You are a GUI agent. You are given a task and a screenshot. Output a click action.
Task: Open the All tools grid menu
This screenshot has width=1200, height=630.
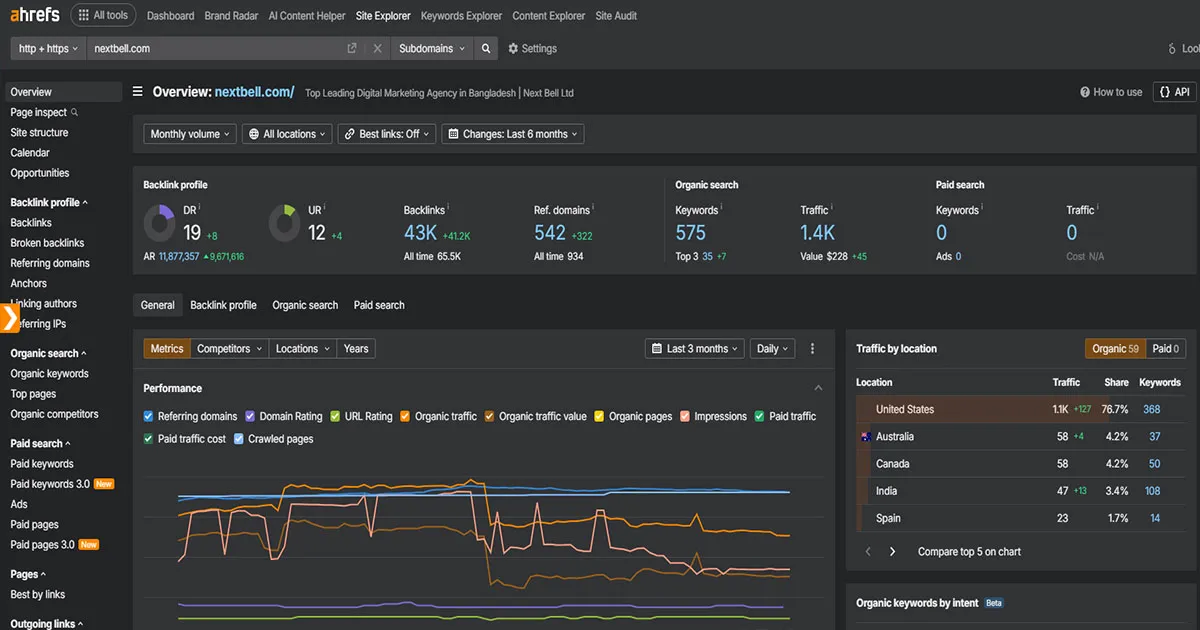coord(104,16)
